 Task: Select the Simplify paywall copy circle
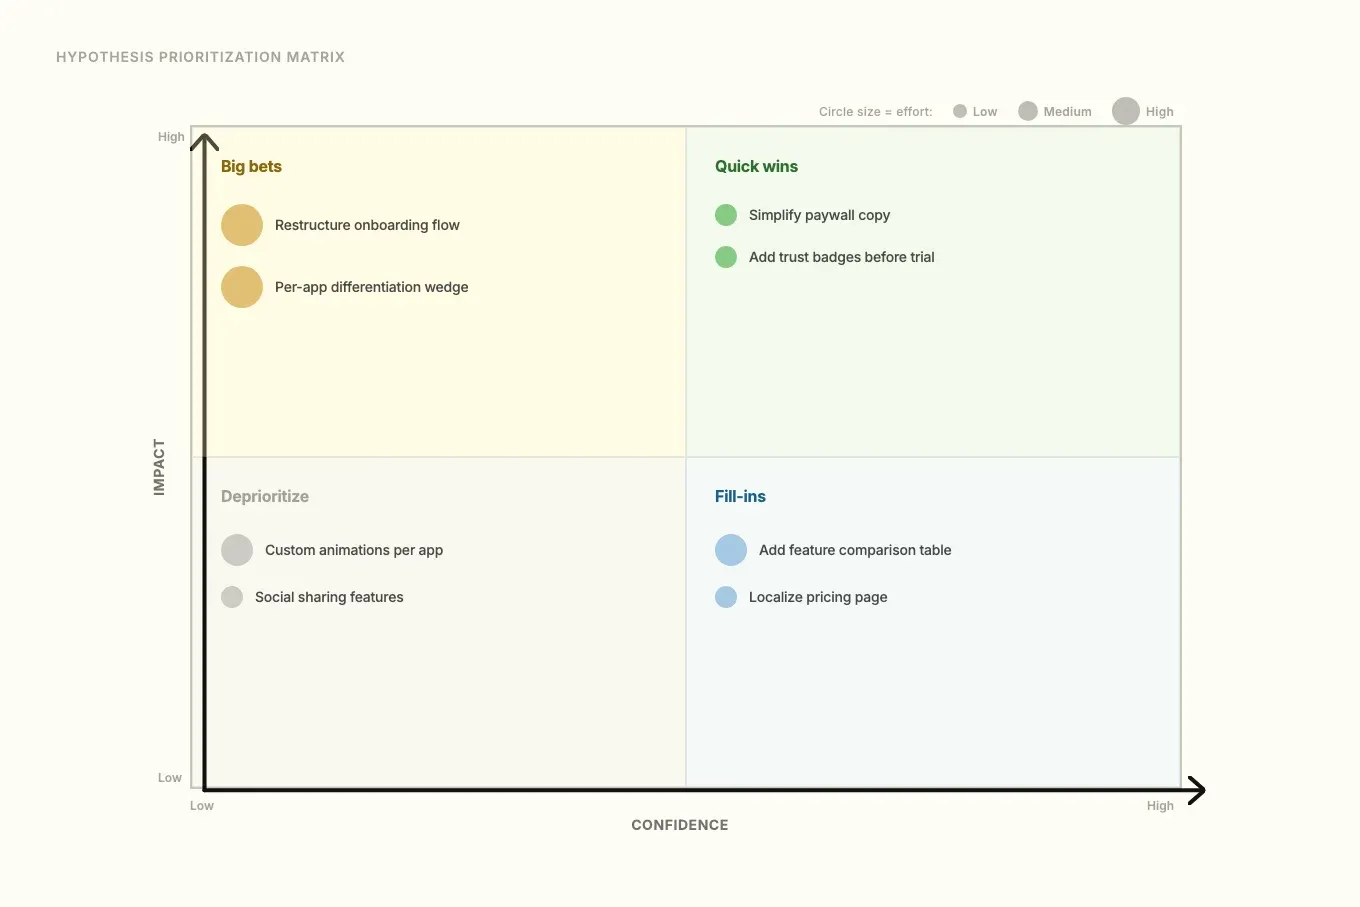pos(726,214)
